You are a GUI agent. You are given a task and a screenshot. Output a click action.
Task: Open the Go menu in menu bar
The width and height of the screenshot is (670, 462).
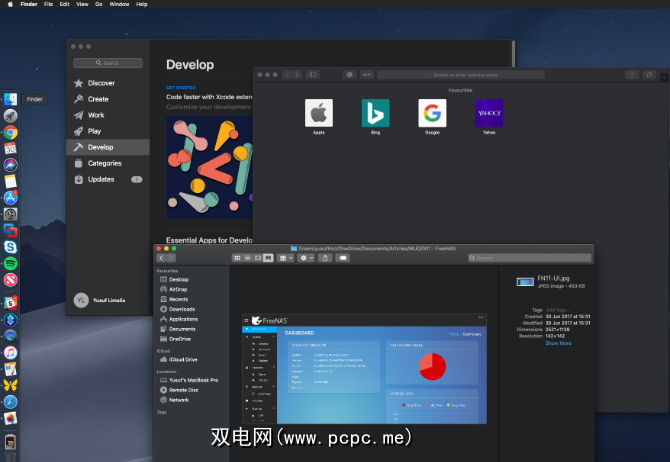(98, 4)
